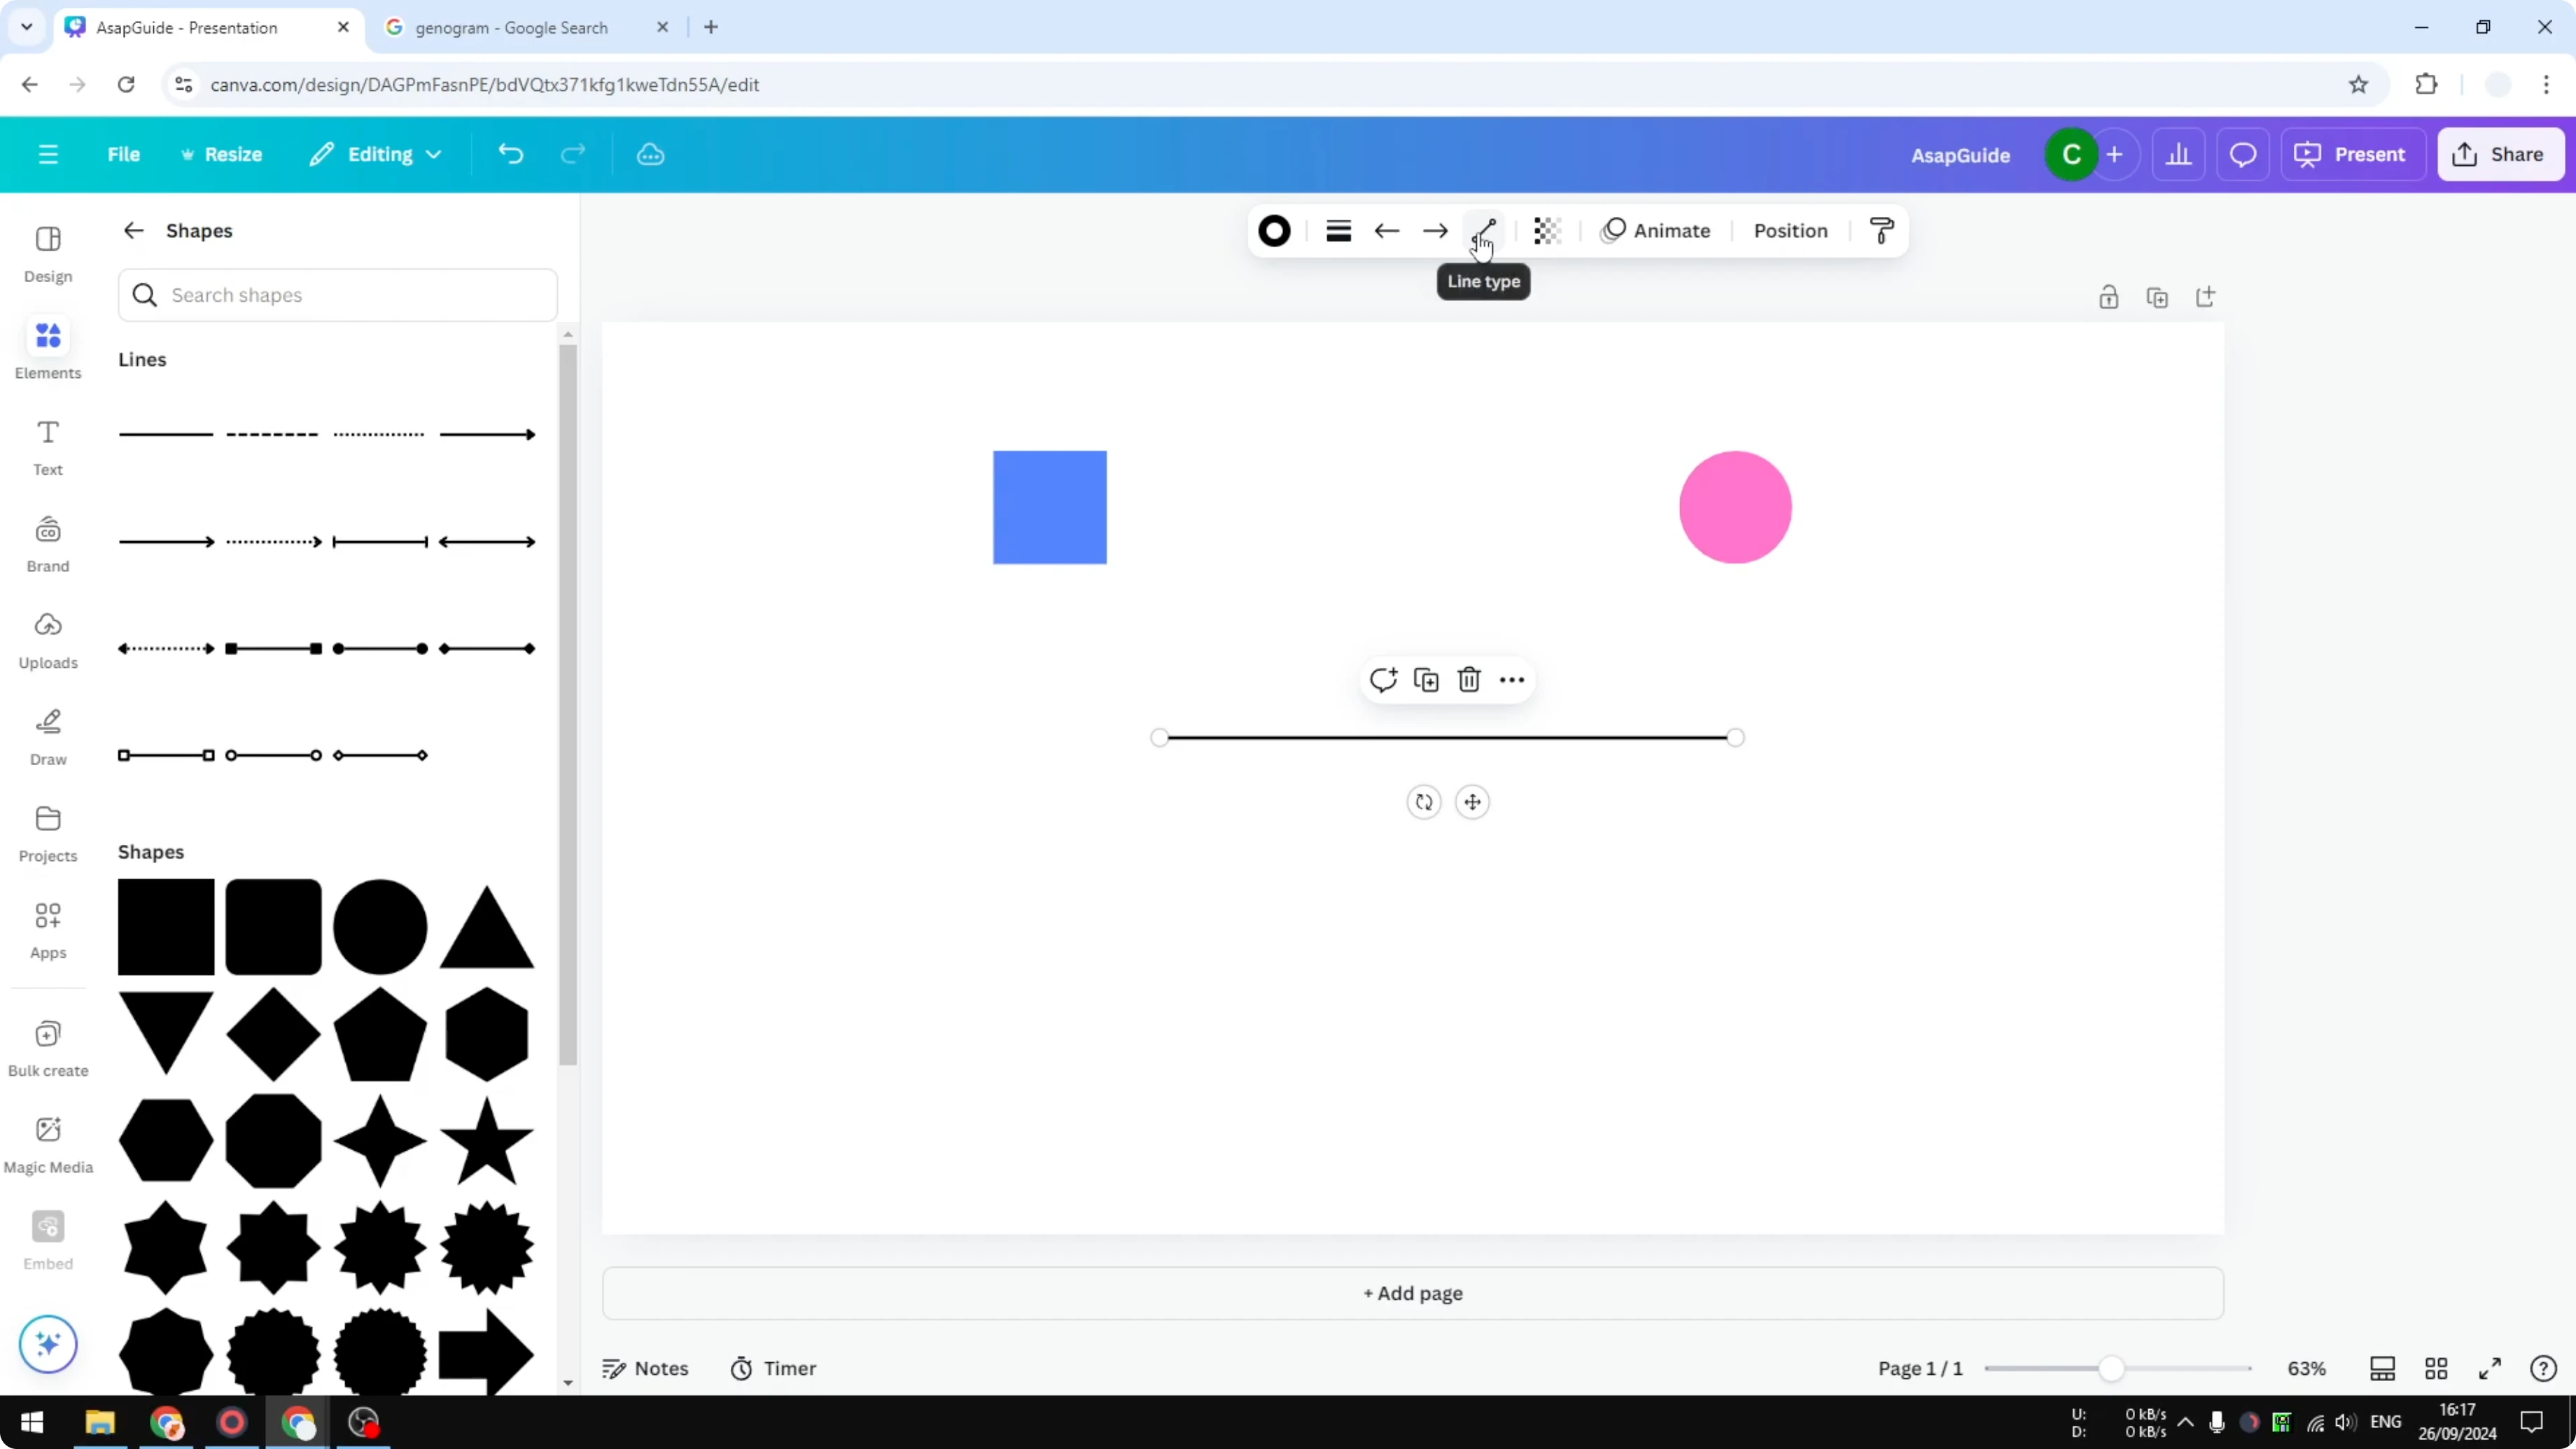Viewport: 2576px width, 1449px height.
Task: Open line start arrow options
Action: click(1386, 231)
